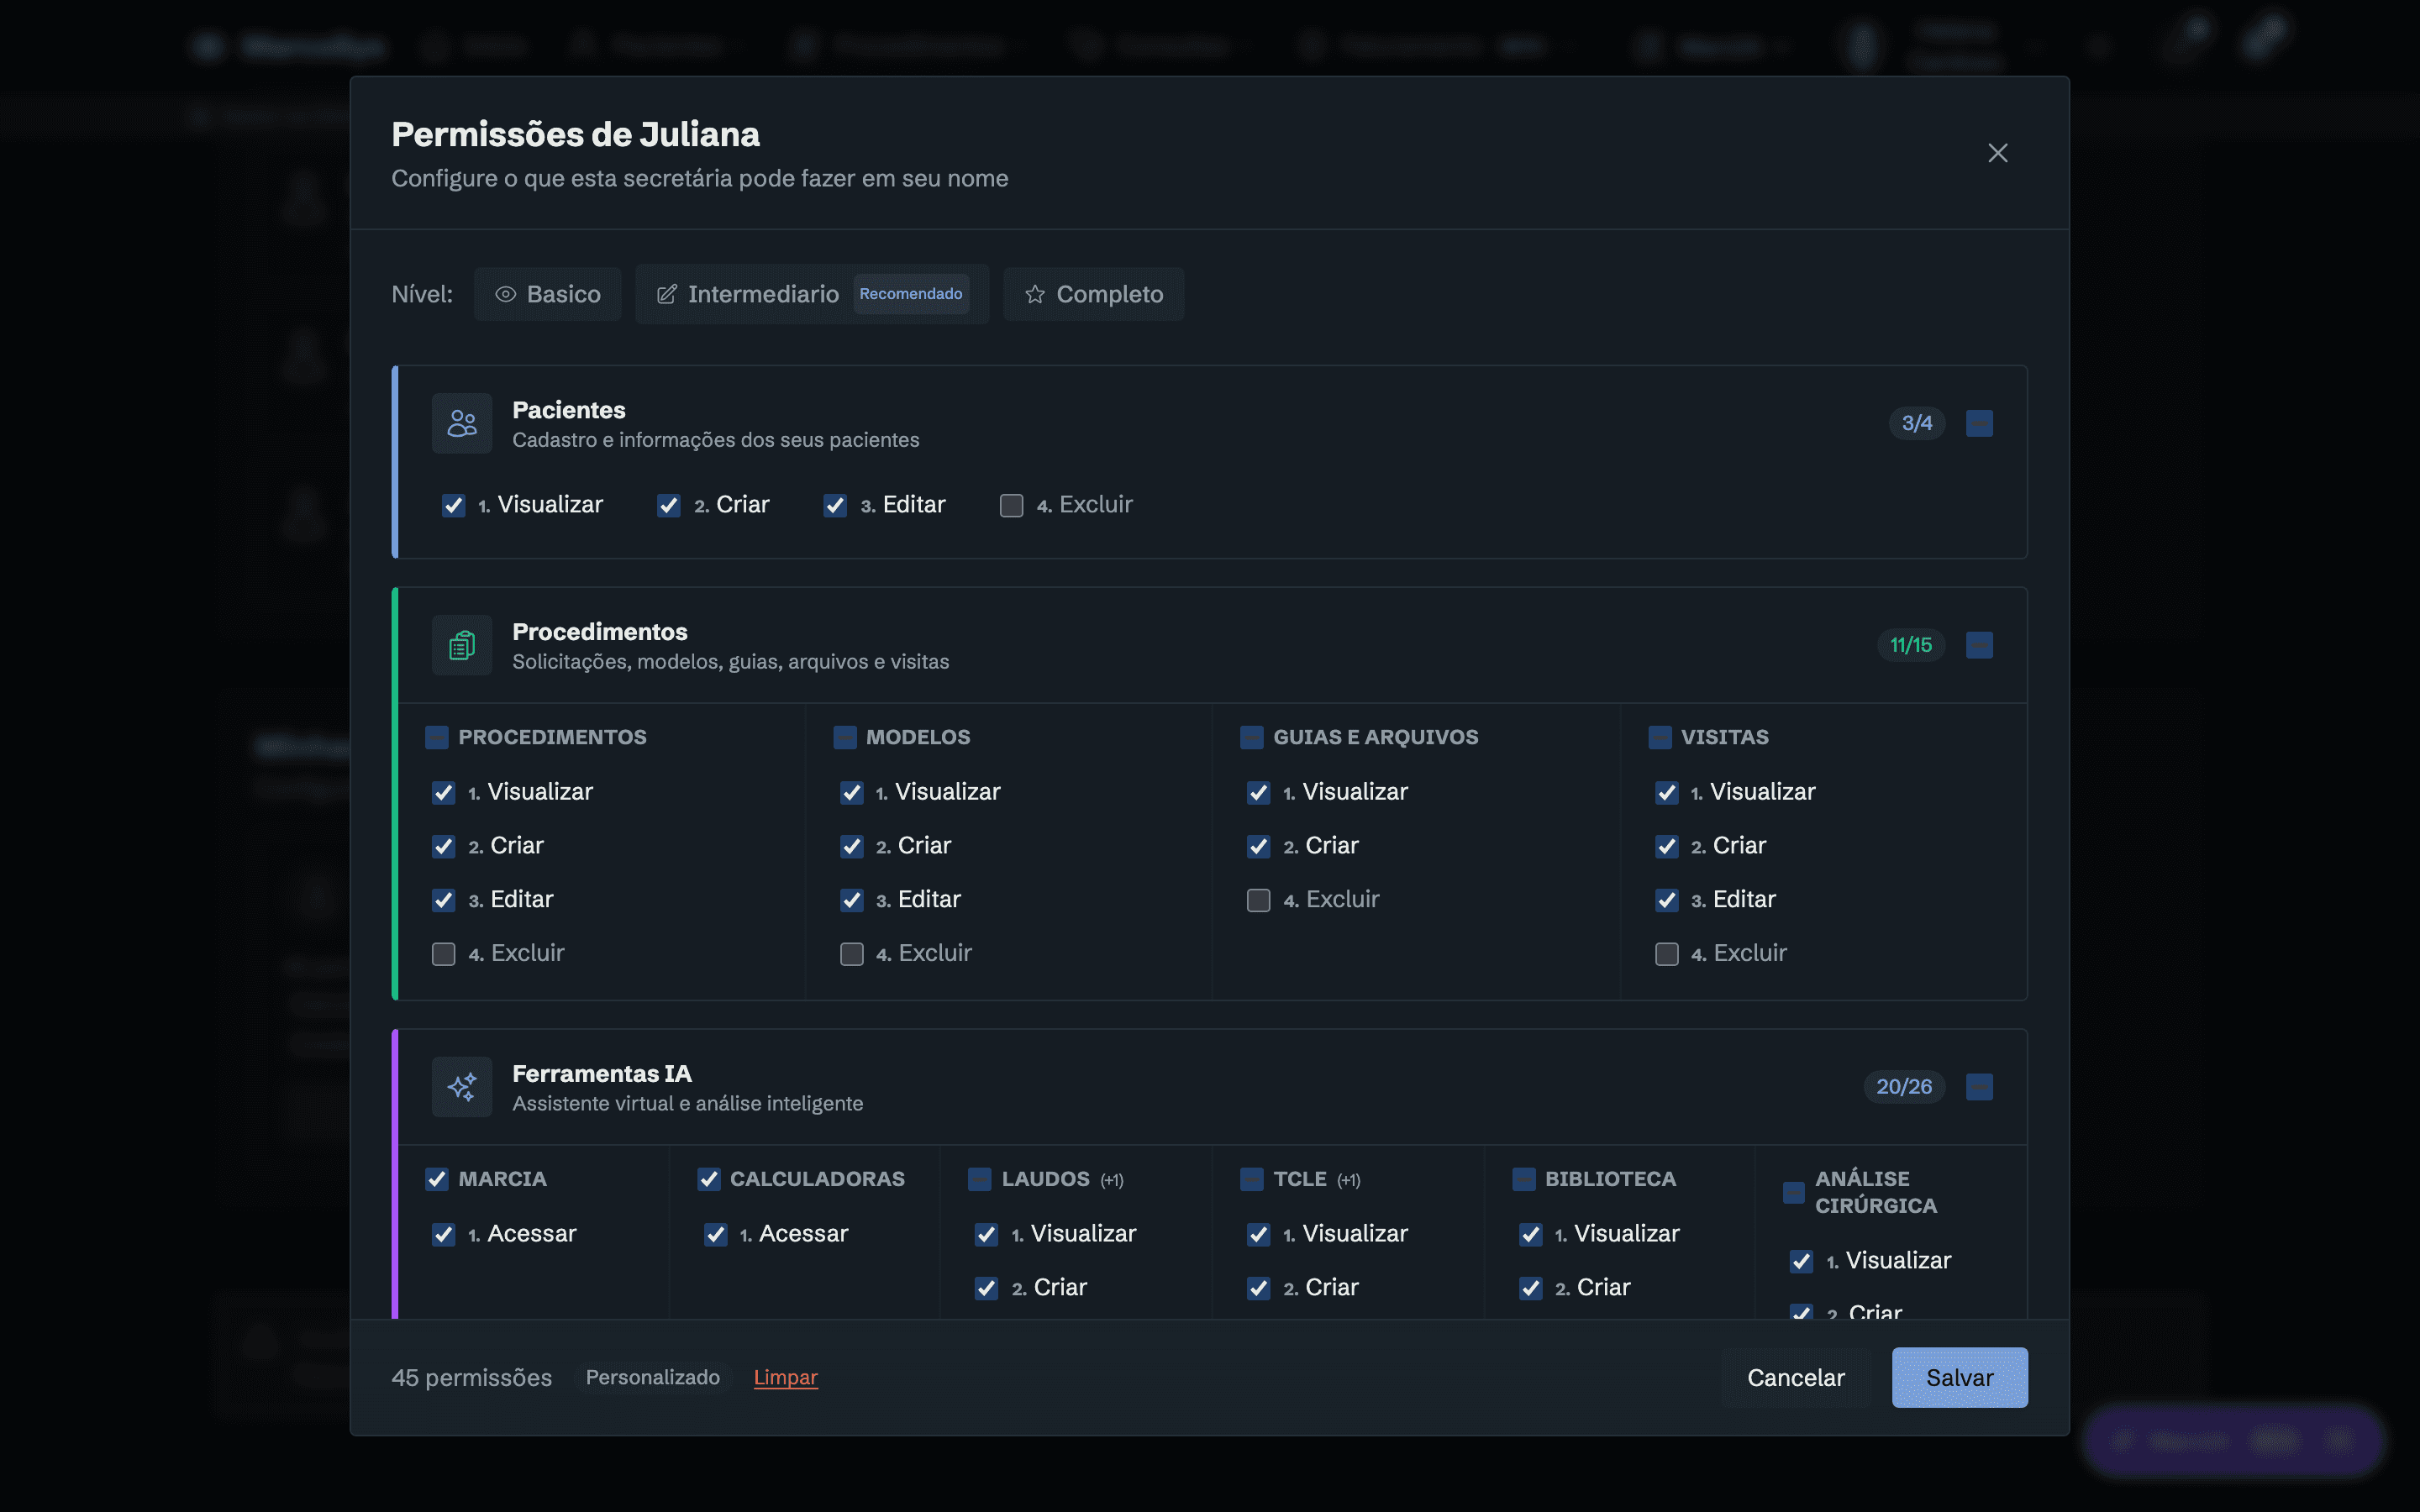Uncheck Criar in MODELOS column
The height and width of the screenshot is (1512, 2420).
click(x=852, y=846)
